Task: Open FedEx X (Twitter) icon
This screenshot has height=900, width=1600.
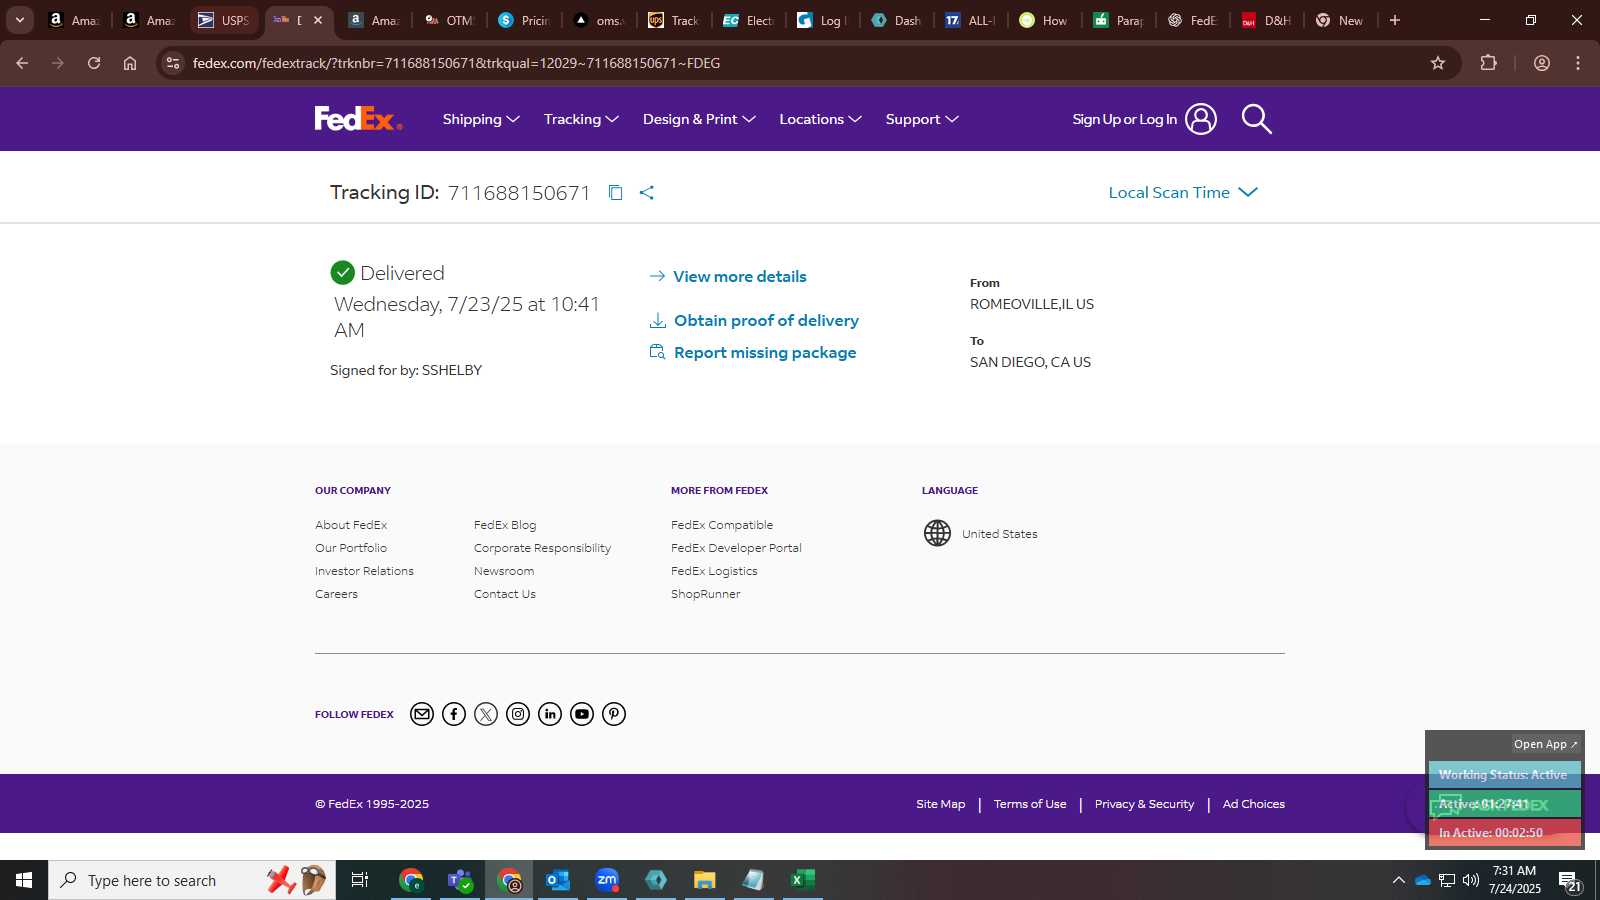Action: click(x=486, y=714)
